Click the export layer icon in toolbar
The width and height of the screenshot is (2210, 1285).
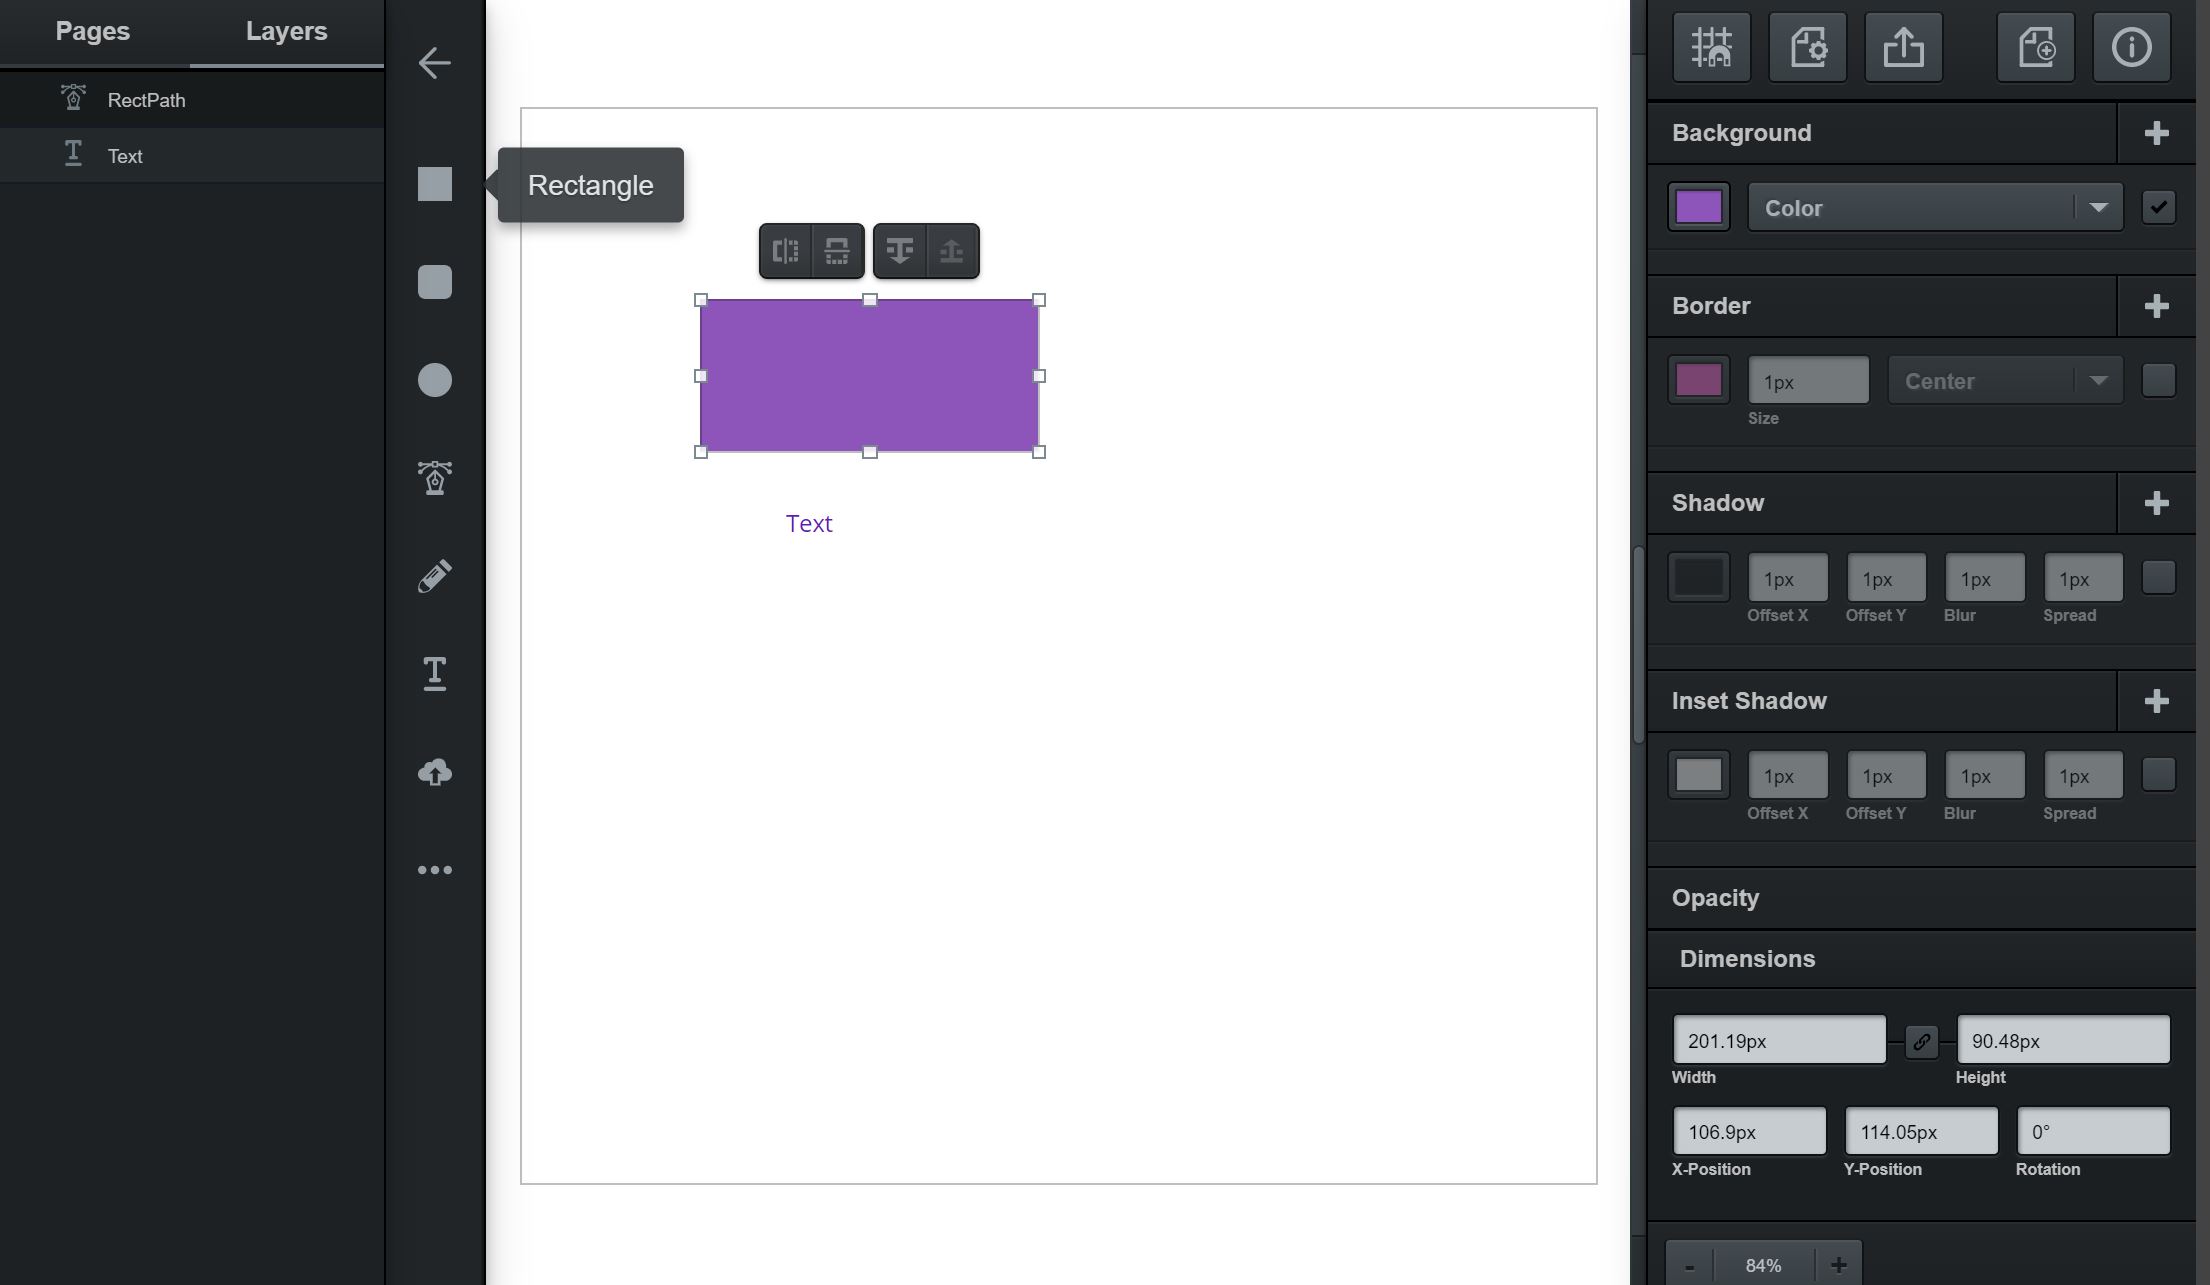click(1904, 46)
